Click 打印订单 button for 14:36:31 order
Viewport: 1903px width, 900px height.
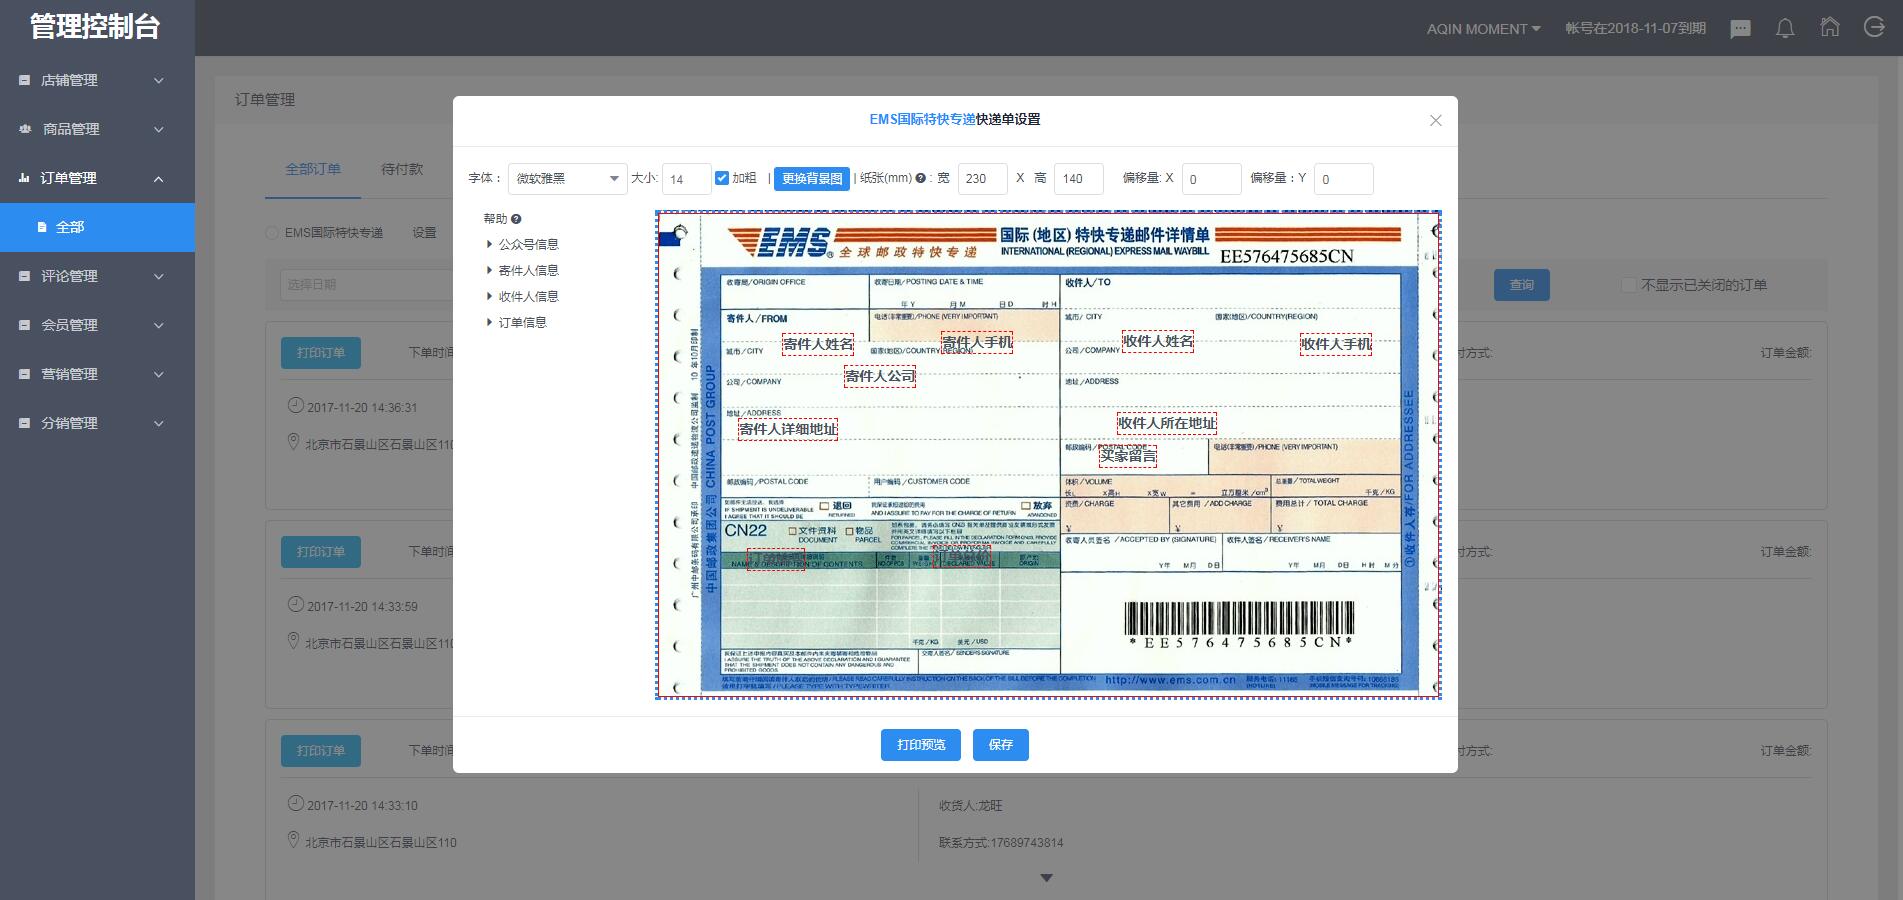pos(321,353)
